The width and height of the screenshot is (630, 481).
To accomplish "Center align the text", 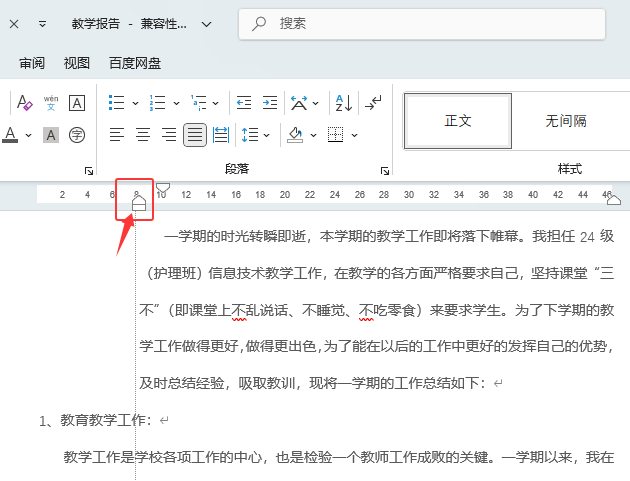I will (x=143, y=135).
